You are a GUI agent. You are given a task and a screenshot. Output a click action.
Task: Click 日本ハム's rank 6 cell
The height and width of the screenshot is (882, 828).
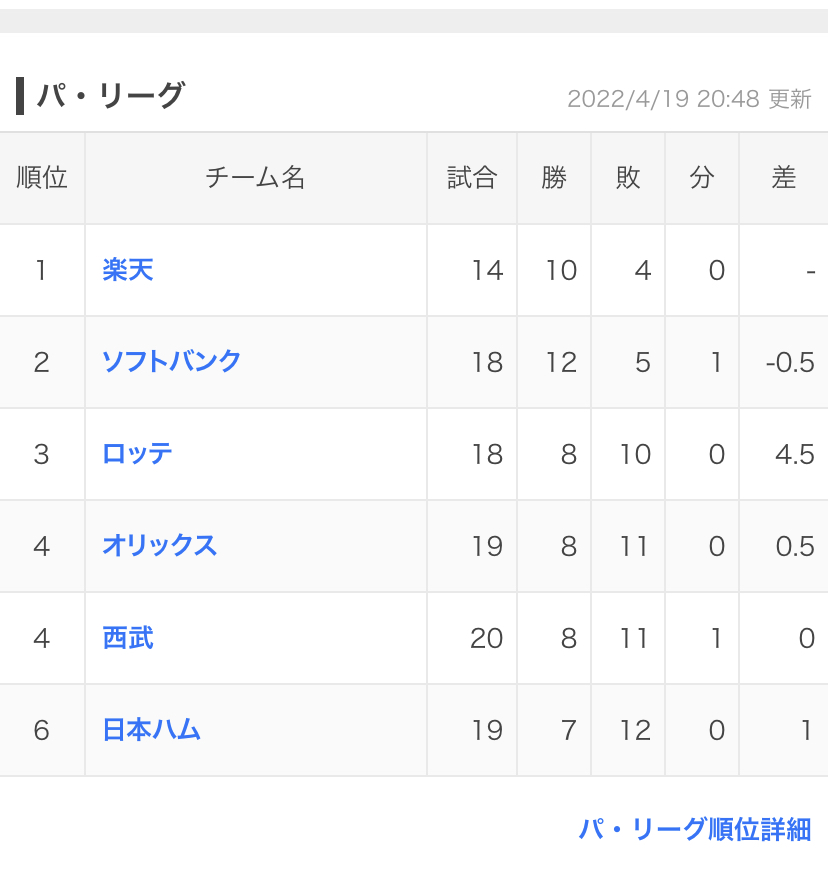pyautogui.click(x=42, y=730)
